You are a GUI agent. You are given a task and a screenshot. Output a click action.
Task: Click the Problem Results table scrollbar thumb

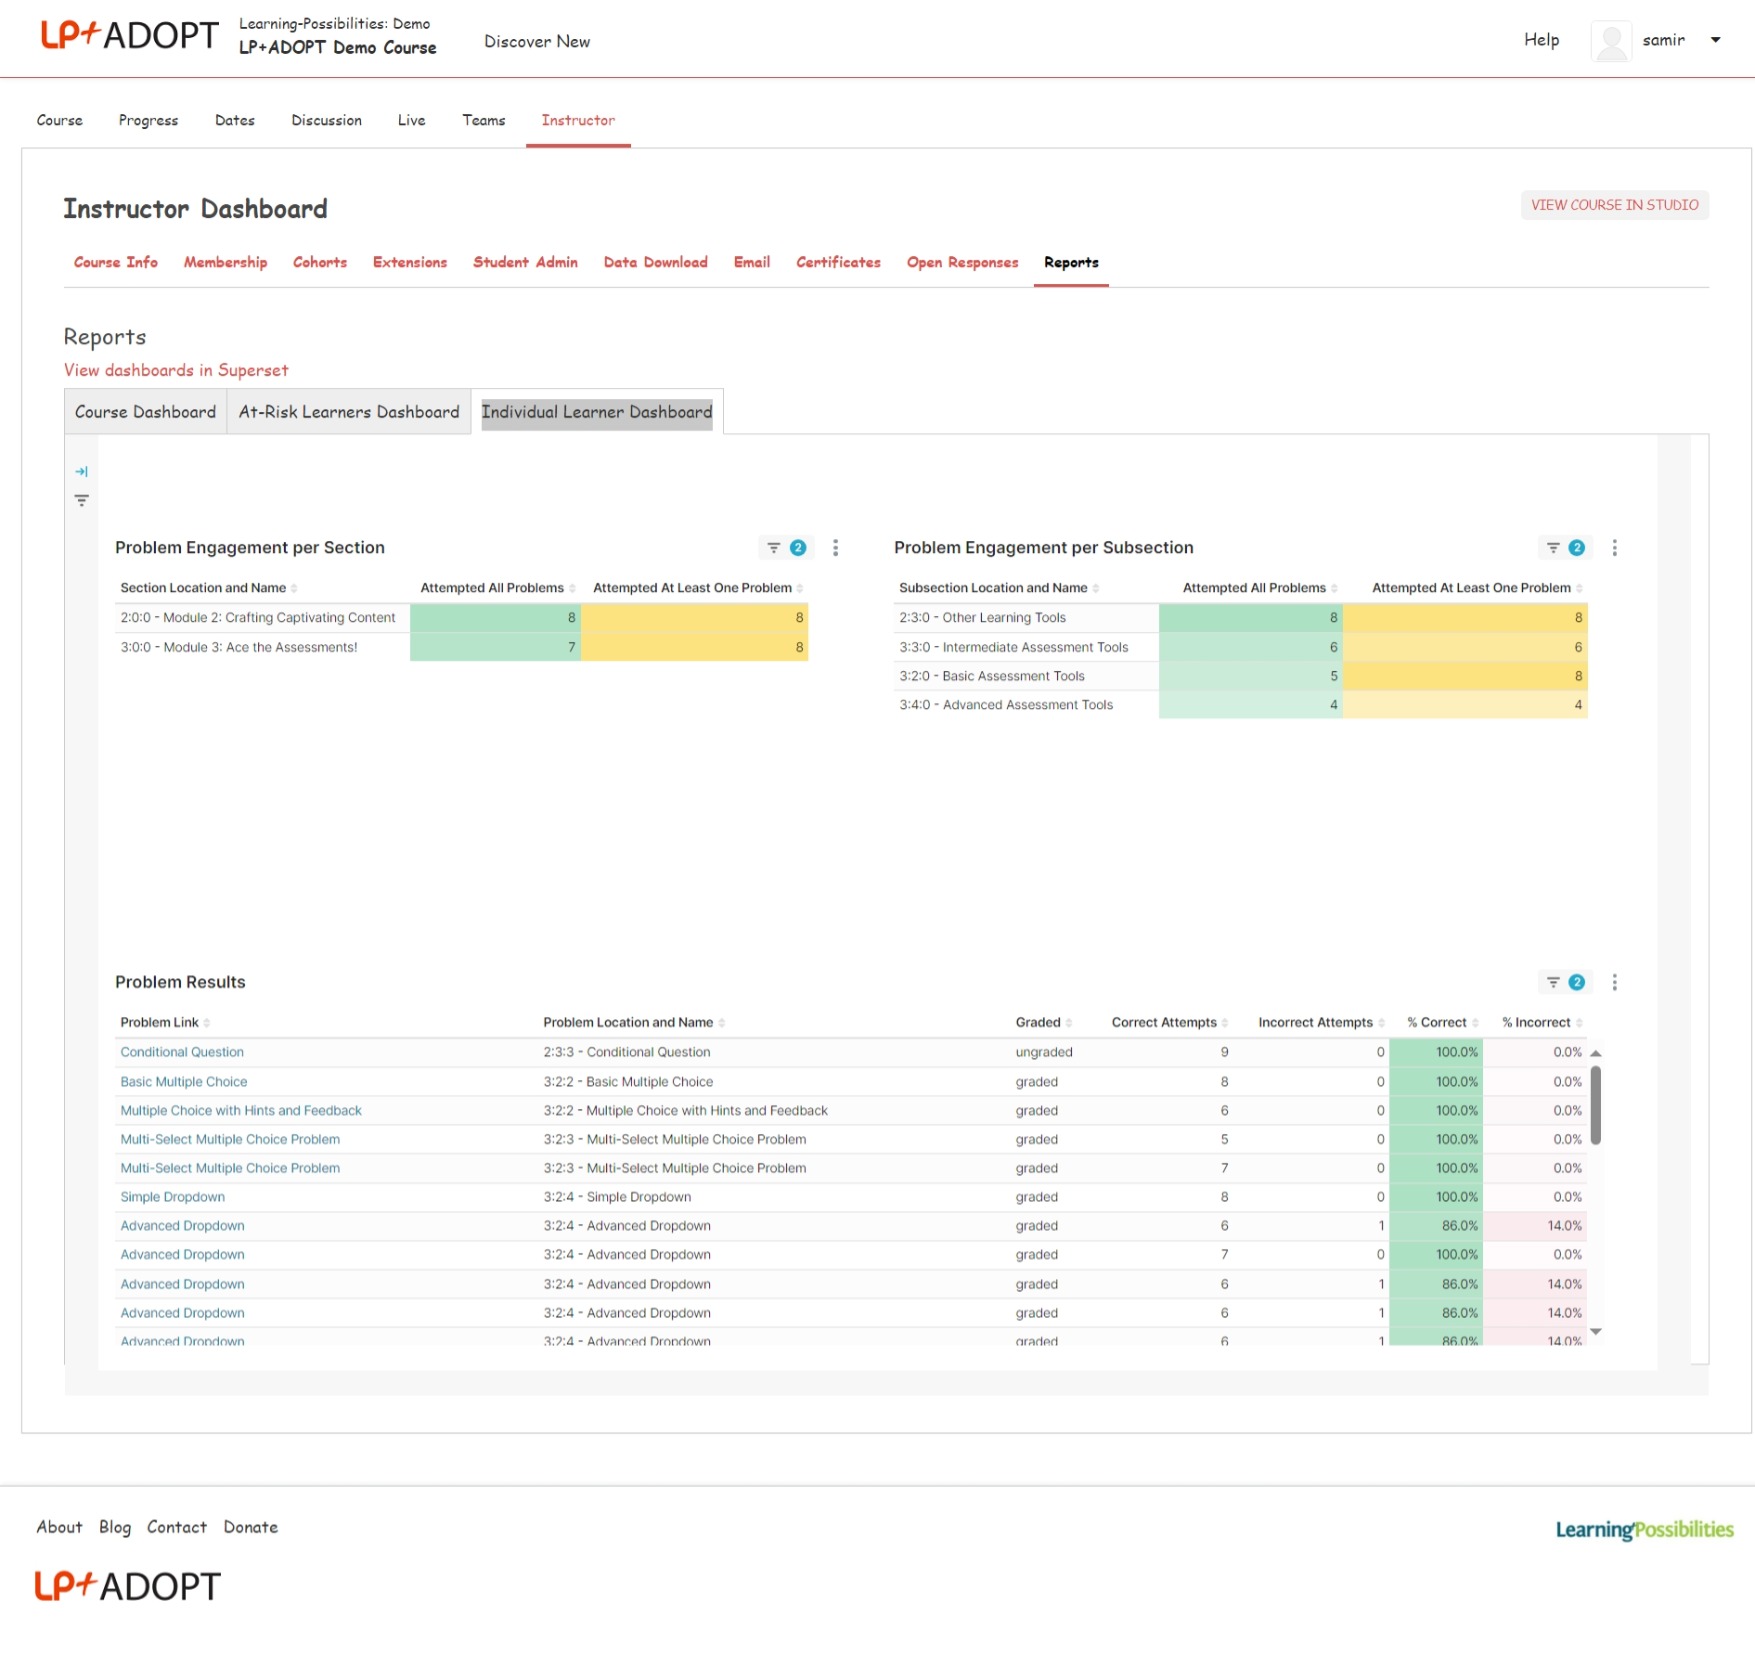tap(1596, 1105)
